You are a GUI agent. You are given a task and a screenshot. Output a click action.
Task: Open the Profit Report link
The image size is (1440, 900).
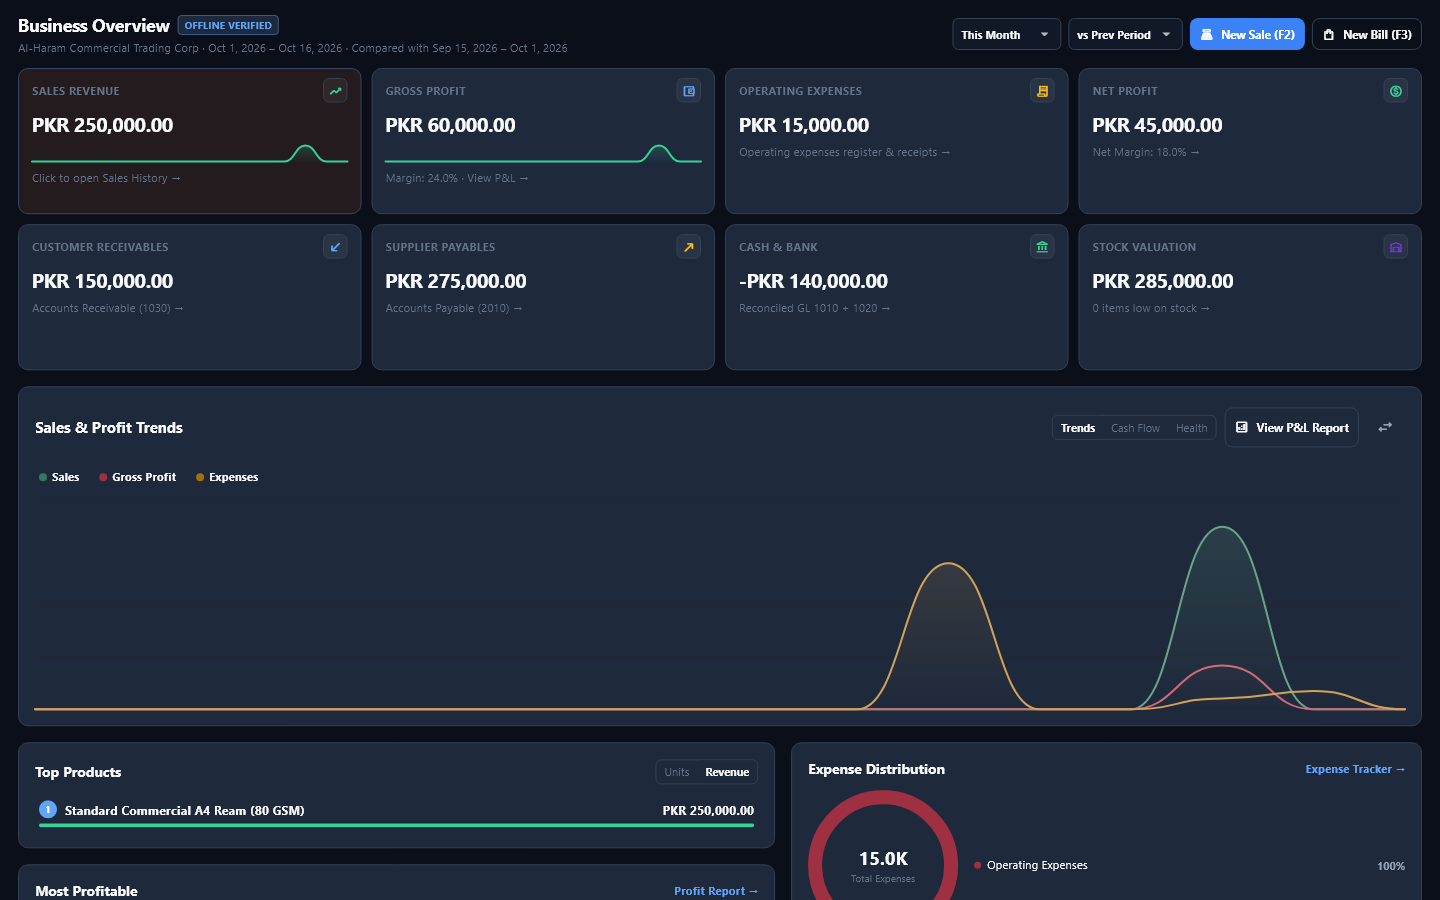(x=716, y=891)
